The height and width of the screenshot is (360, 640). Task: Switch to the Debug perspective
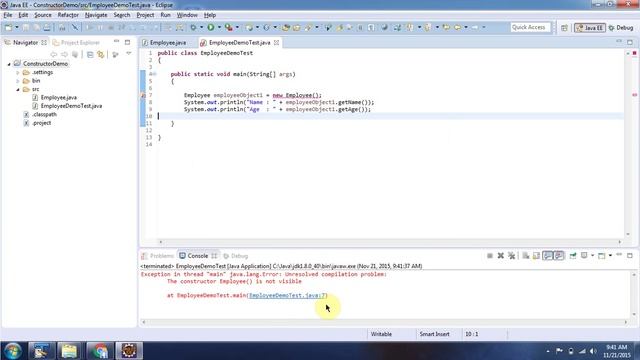[x=621, y=28]
